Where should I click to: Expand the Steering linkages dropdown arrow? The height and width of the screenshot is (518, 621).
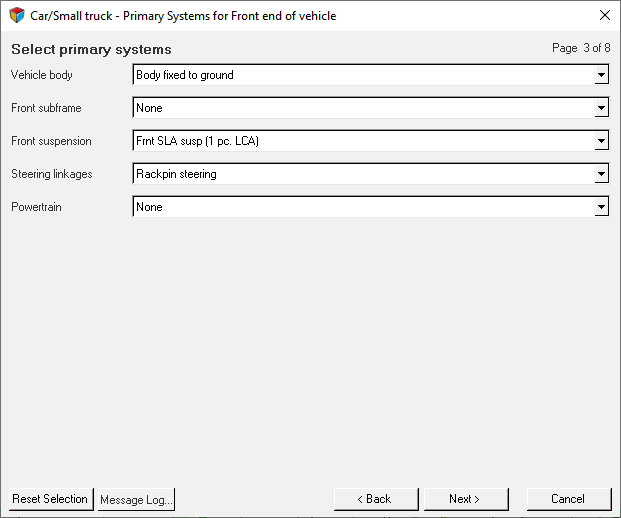601,174
